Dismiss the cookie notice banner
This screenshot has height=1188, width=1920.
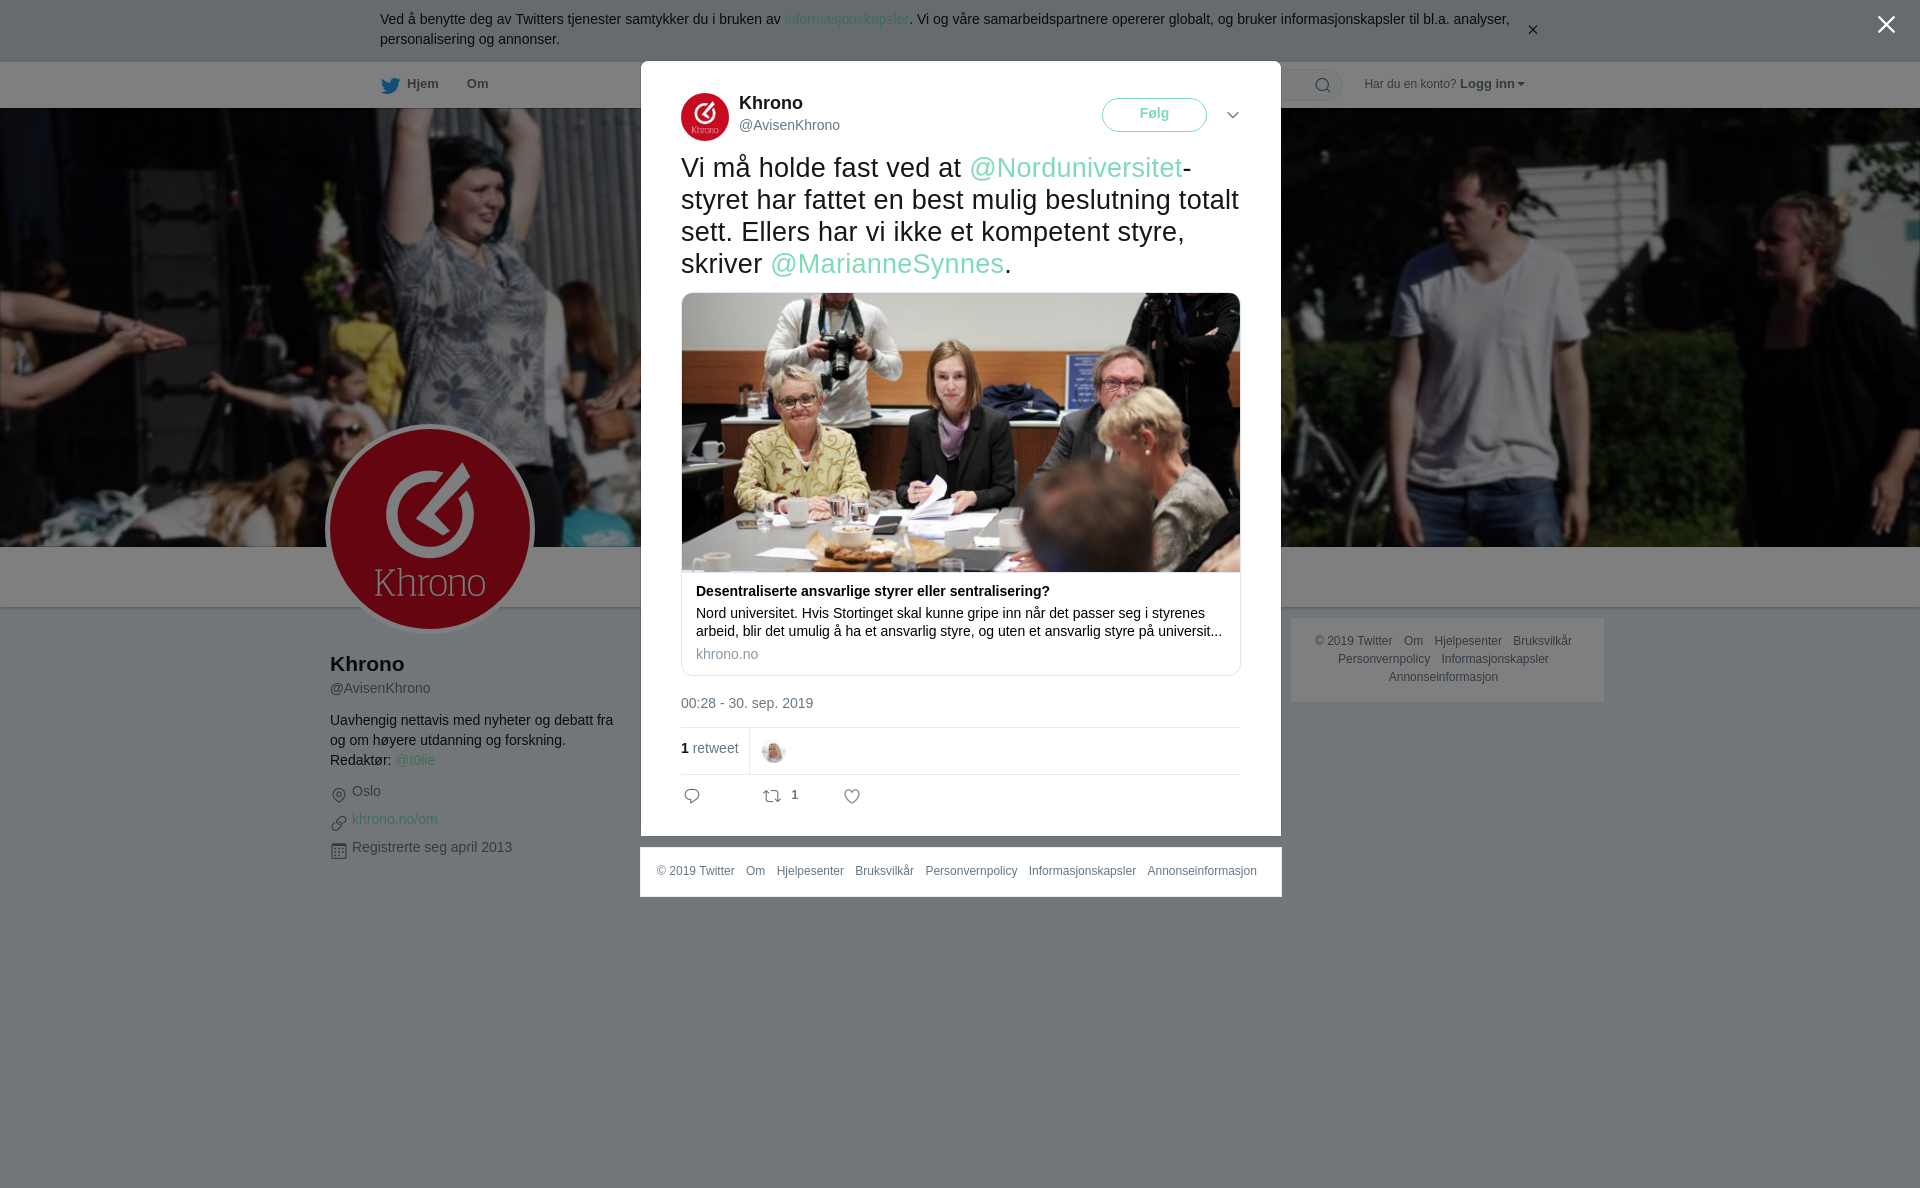click(1532, 30)
